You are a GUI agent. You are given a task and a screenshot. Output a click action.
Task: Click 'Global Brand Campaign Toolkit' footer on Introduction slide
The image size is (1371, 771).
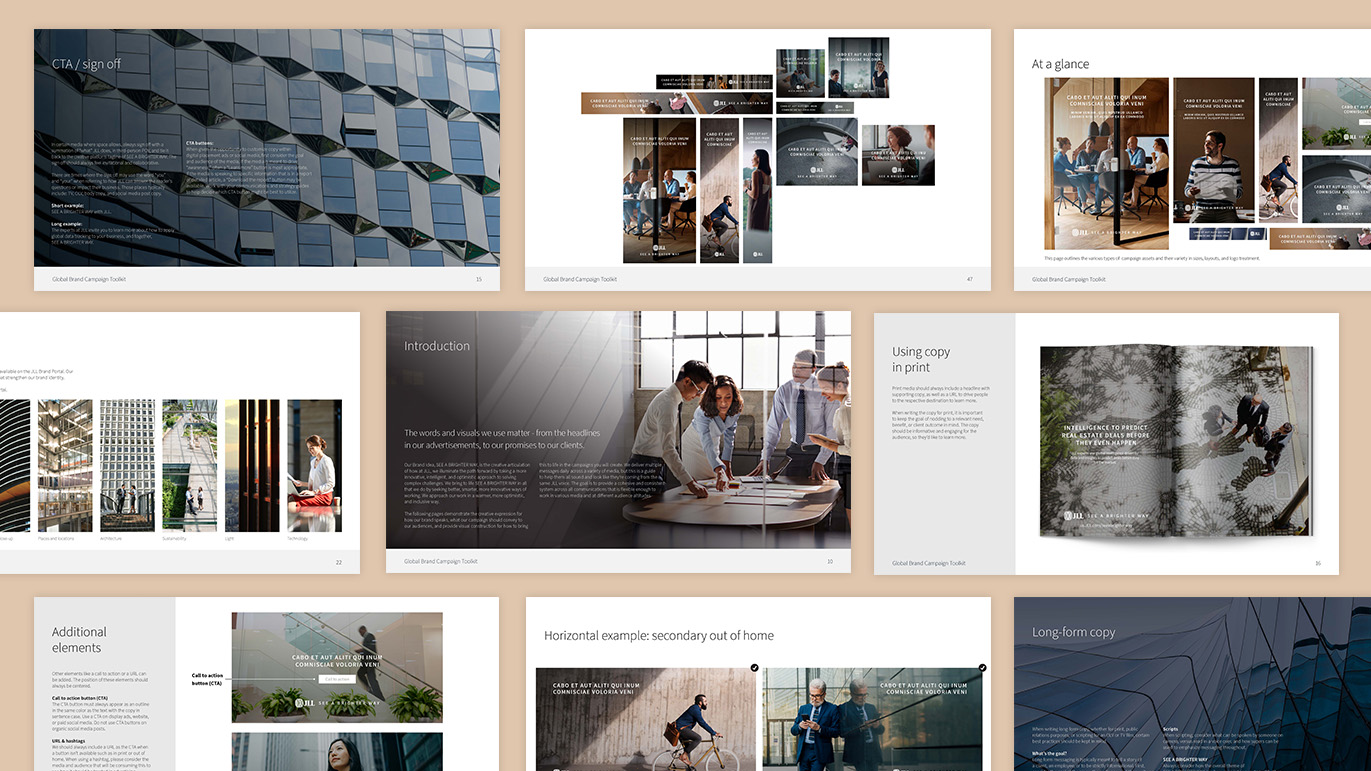[x=441, y=562]
